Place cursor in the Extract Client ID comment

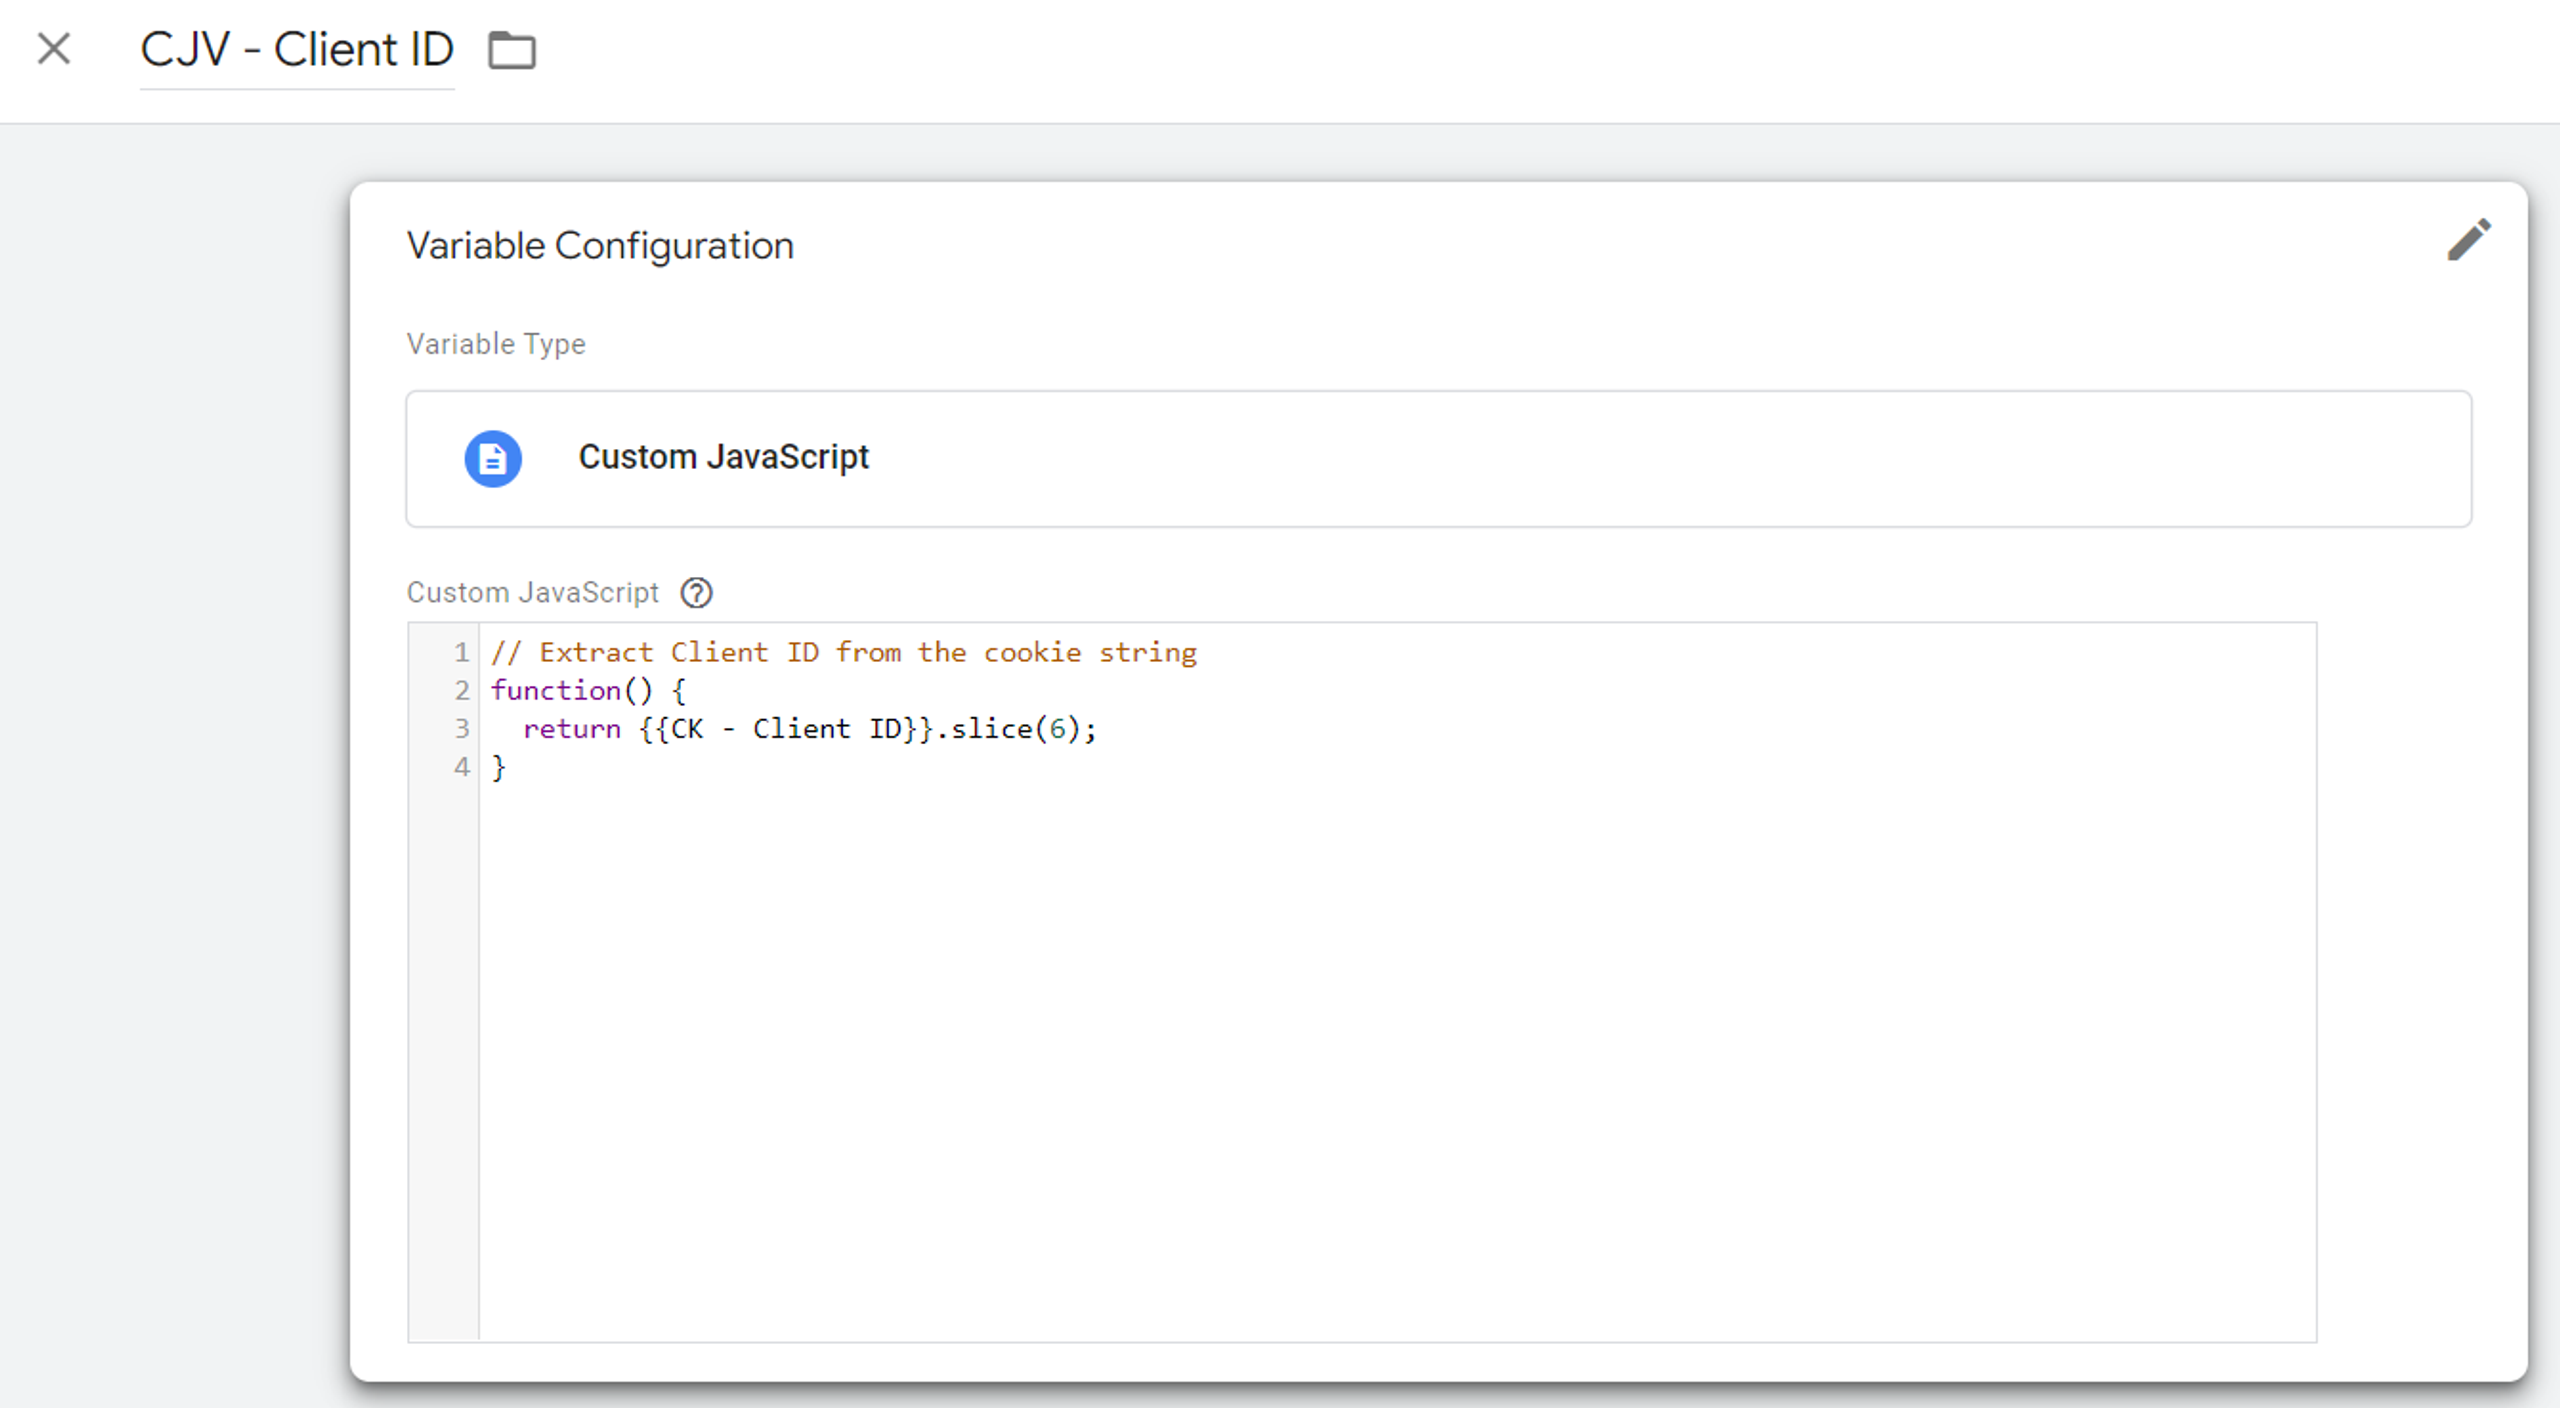pyautogui.click(x=844, y=652)
